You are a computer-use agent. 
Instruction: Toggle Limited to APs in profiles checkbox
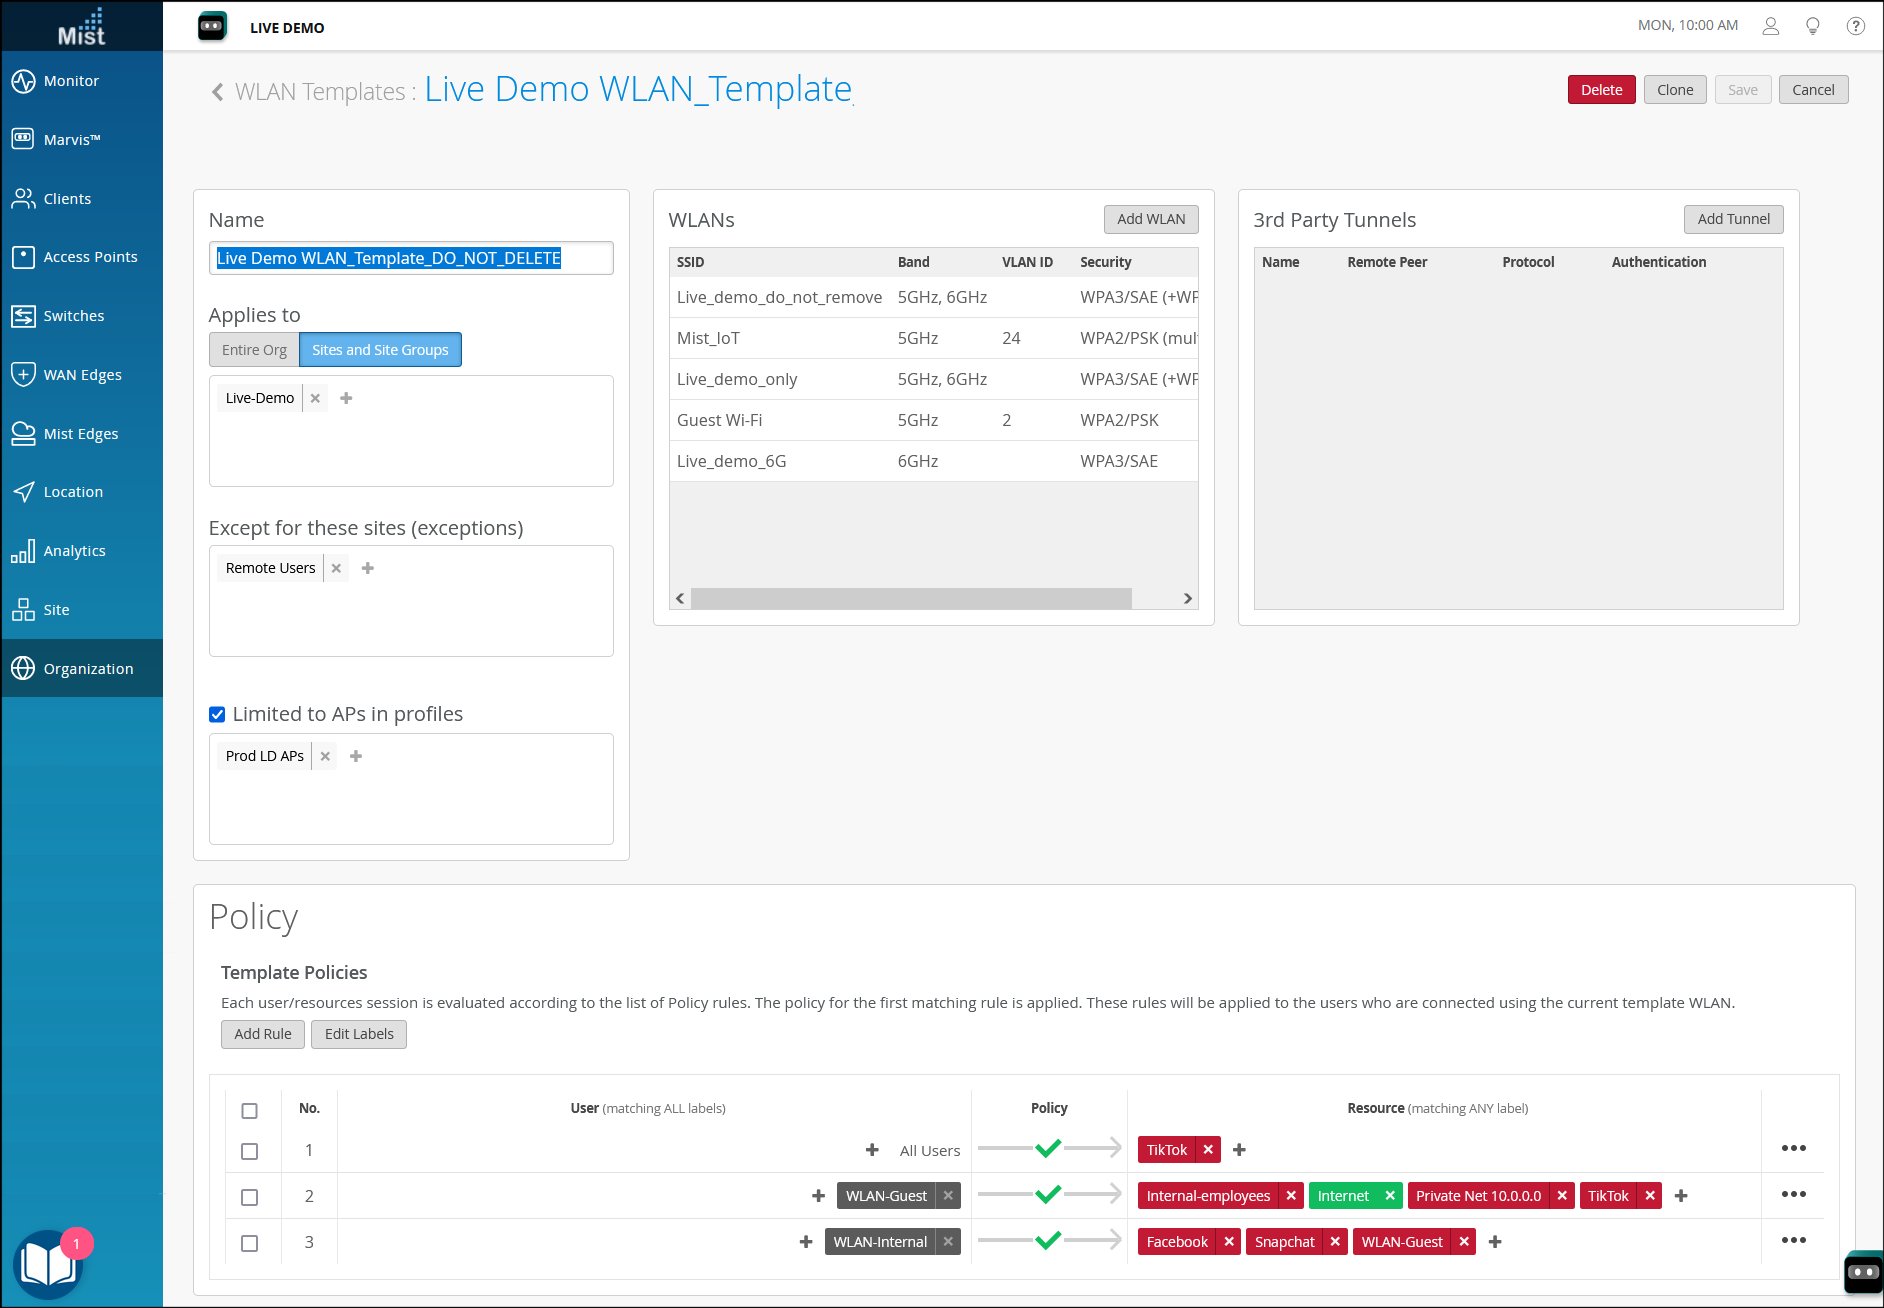point(217,714)
